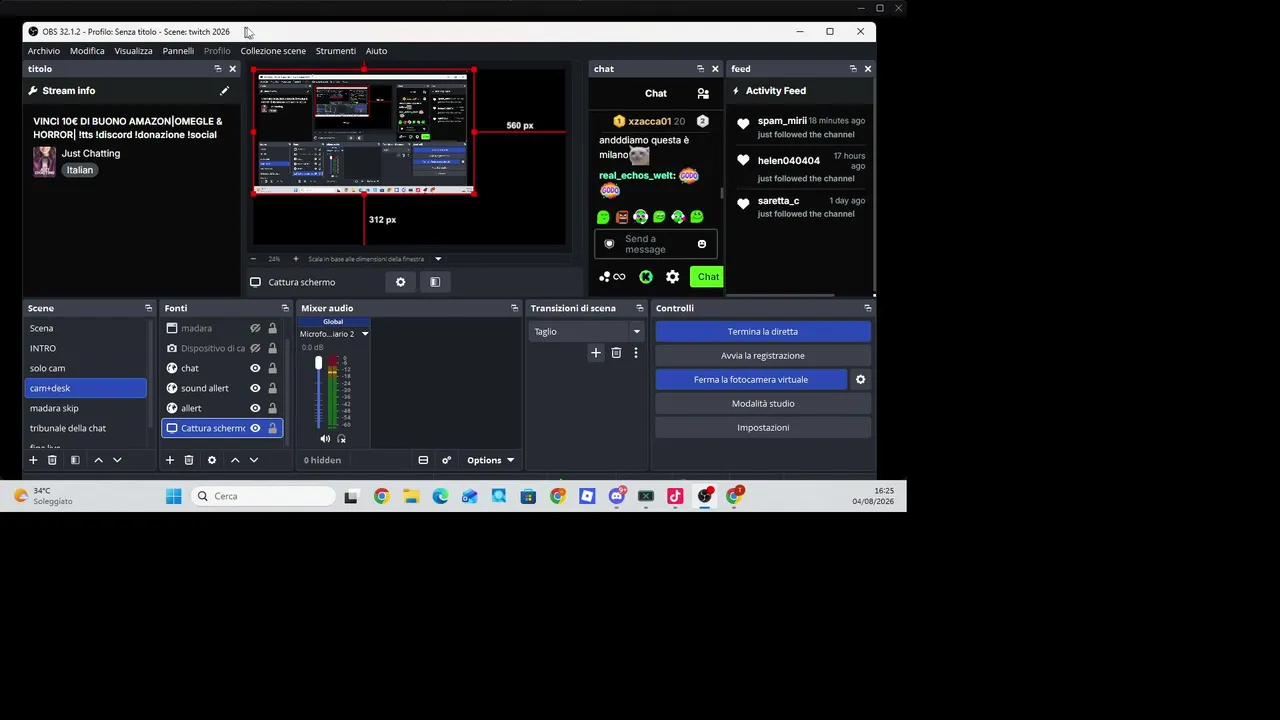Open Windows Start button on taskbar
Image resolution: width=1280 pixels, height=720 pixels.
174,496
